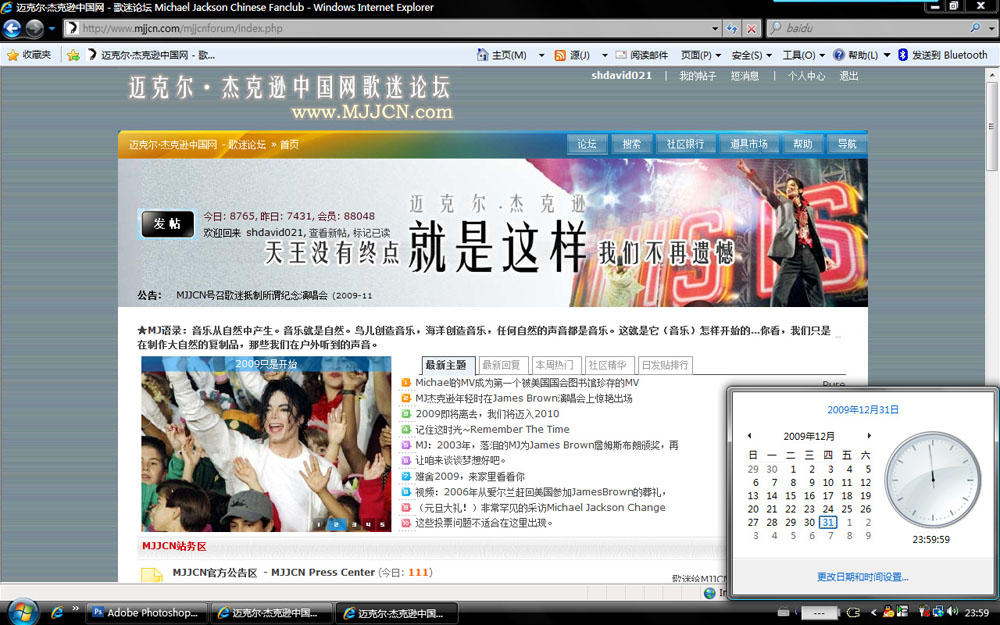The width and height of the screenshot is (1000, 625).
Task: Open the MJJCN号召歌迷抵制 announcement link
Action: (x=274, y=295)
